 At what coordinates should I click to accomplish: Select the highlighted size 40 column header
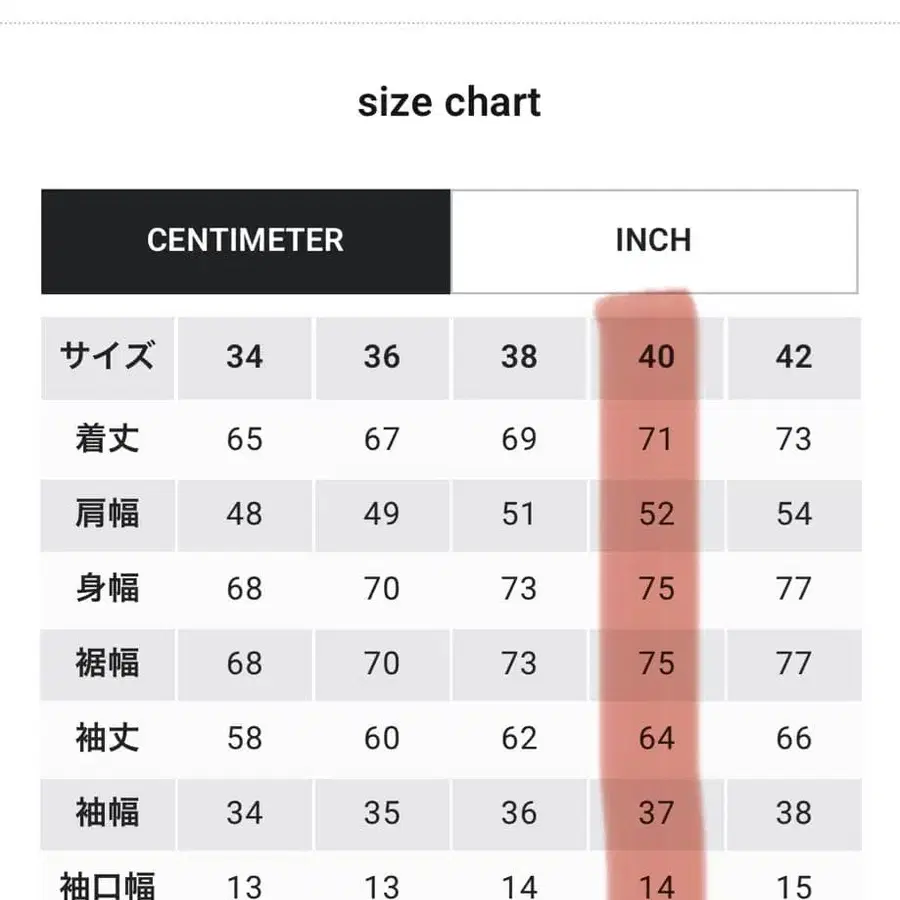click(656, 357)
